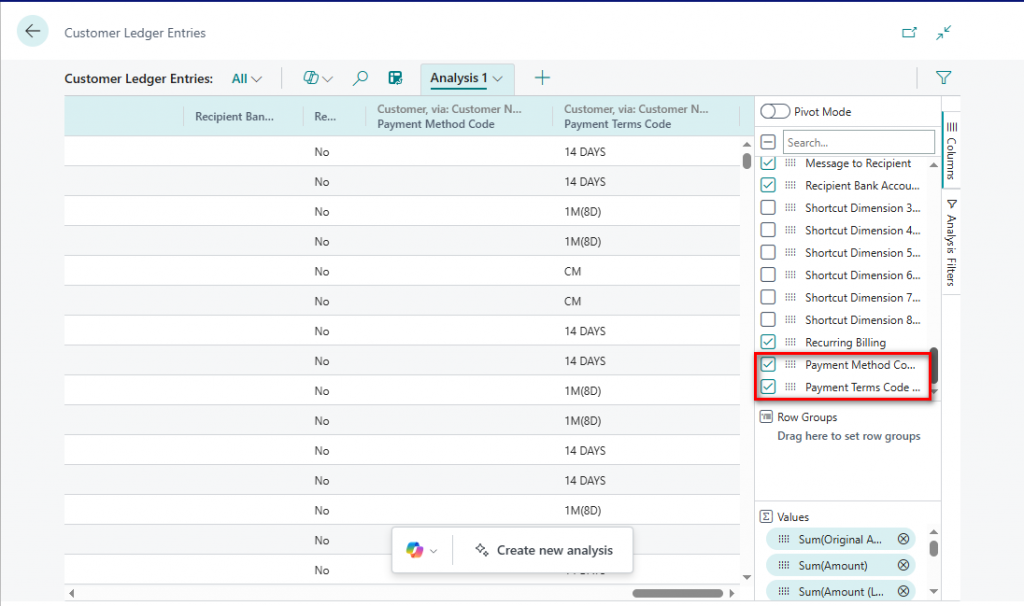Click the back arrow button

tap(33, 32)
